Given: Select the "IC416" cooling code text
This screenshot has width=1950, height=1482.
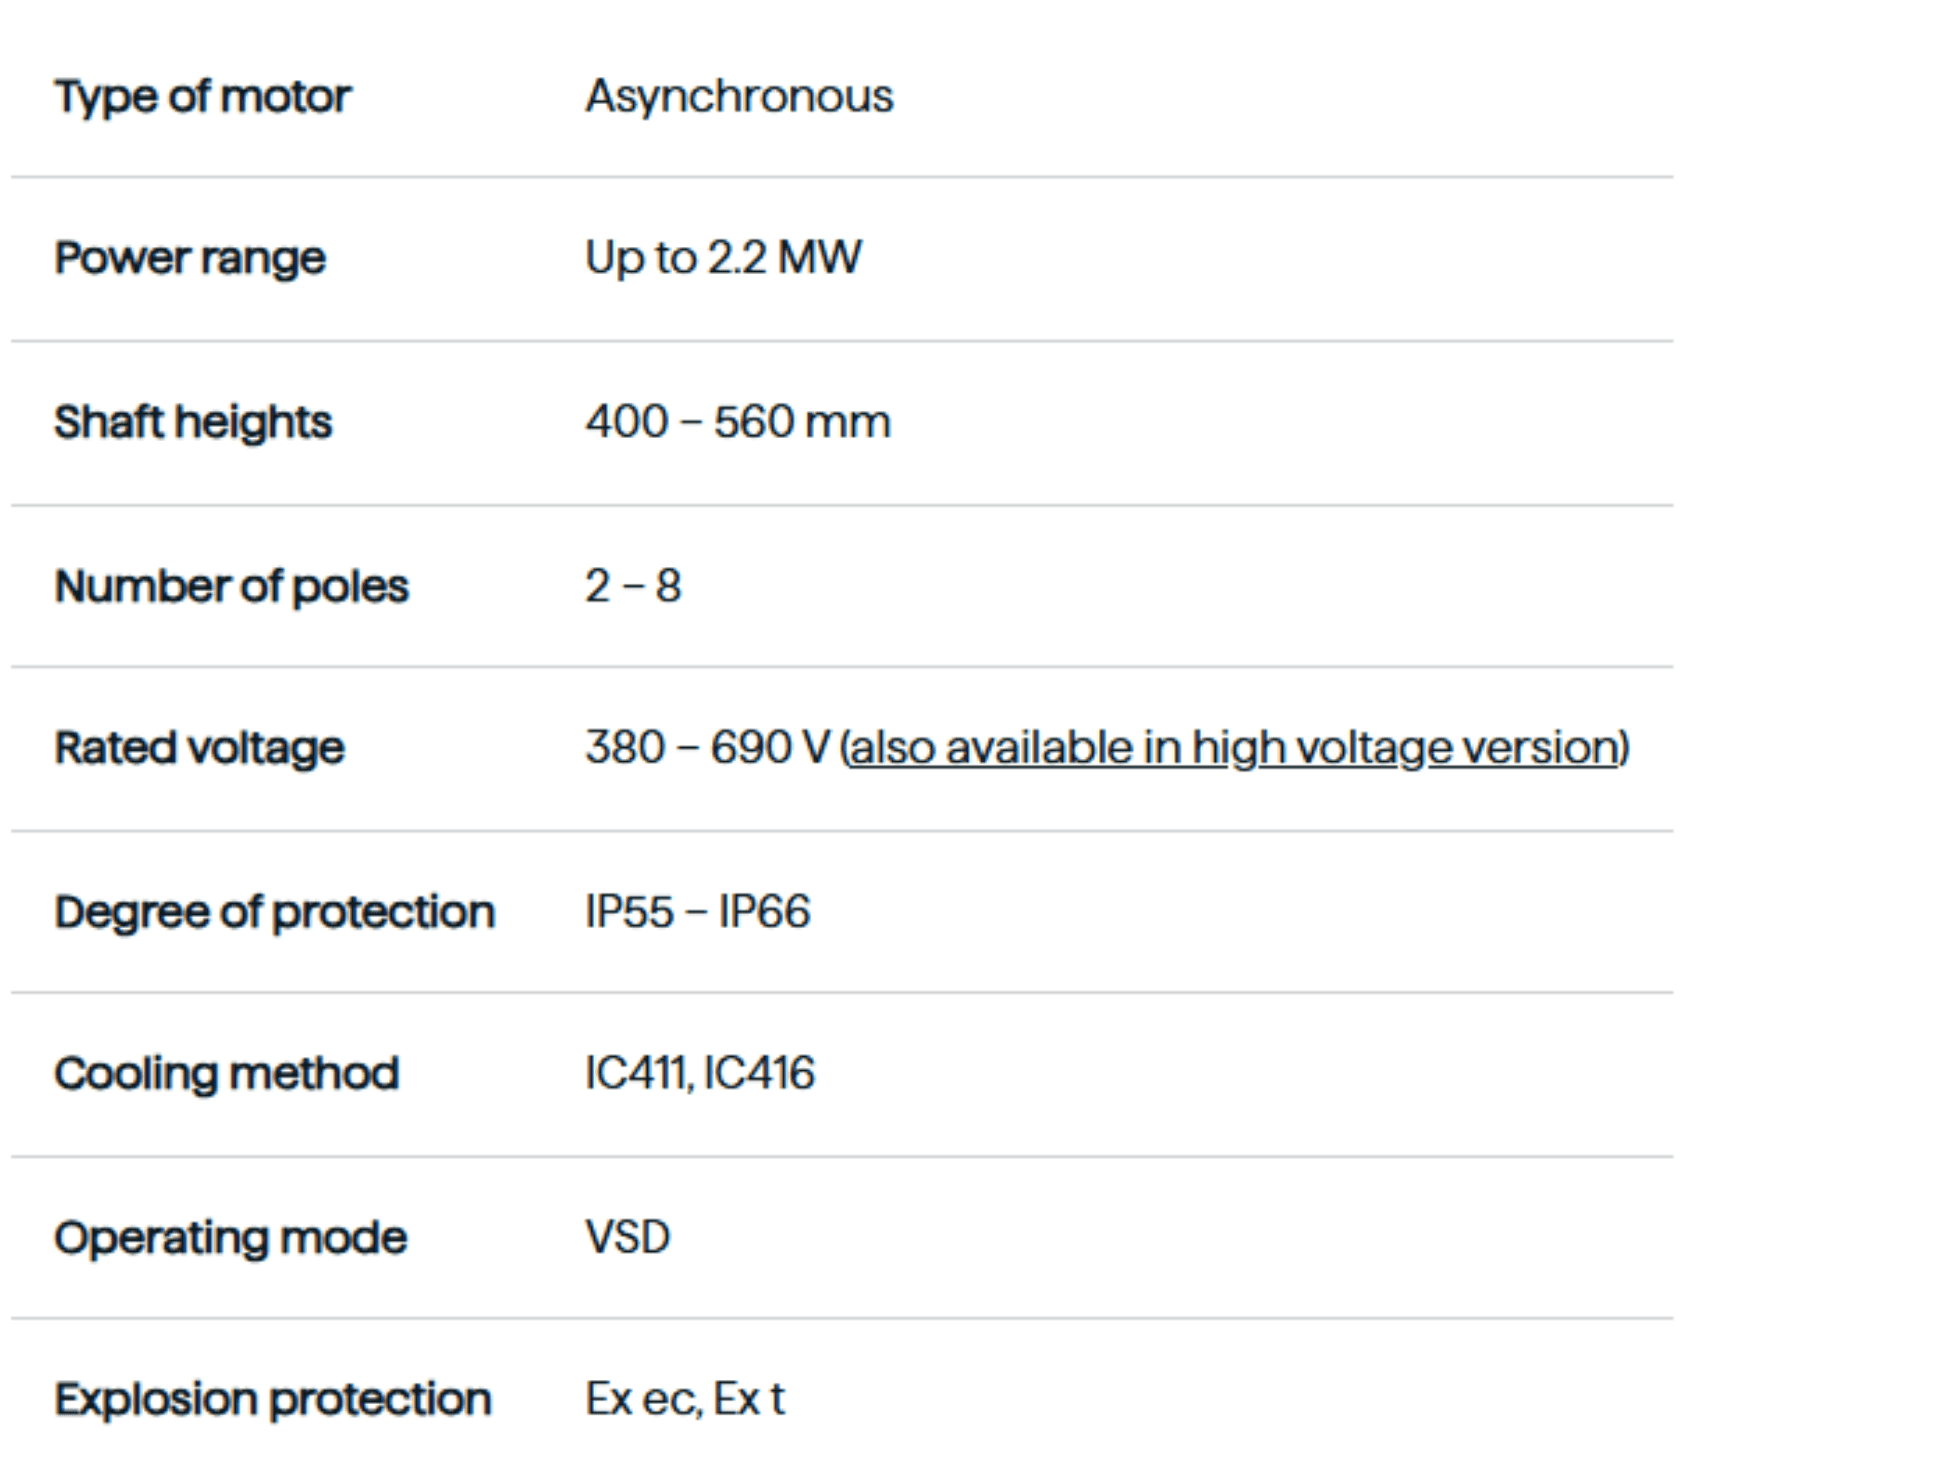Looking at the screenshot, I should click(x=759, y=1074).
